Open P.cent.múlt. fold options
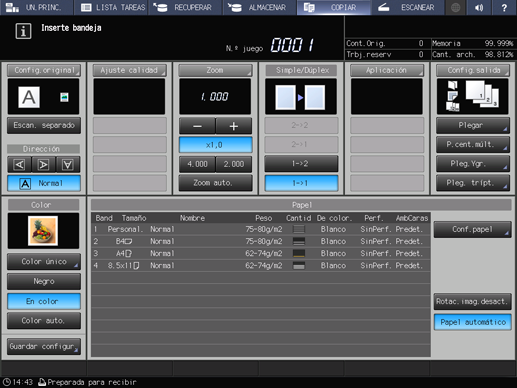 pyautogui.click(x=473, y=144)
